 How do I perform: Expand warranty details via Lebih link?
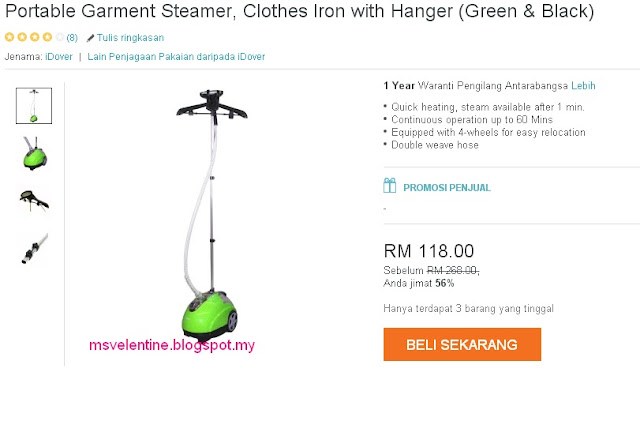(x=583, y=86)
